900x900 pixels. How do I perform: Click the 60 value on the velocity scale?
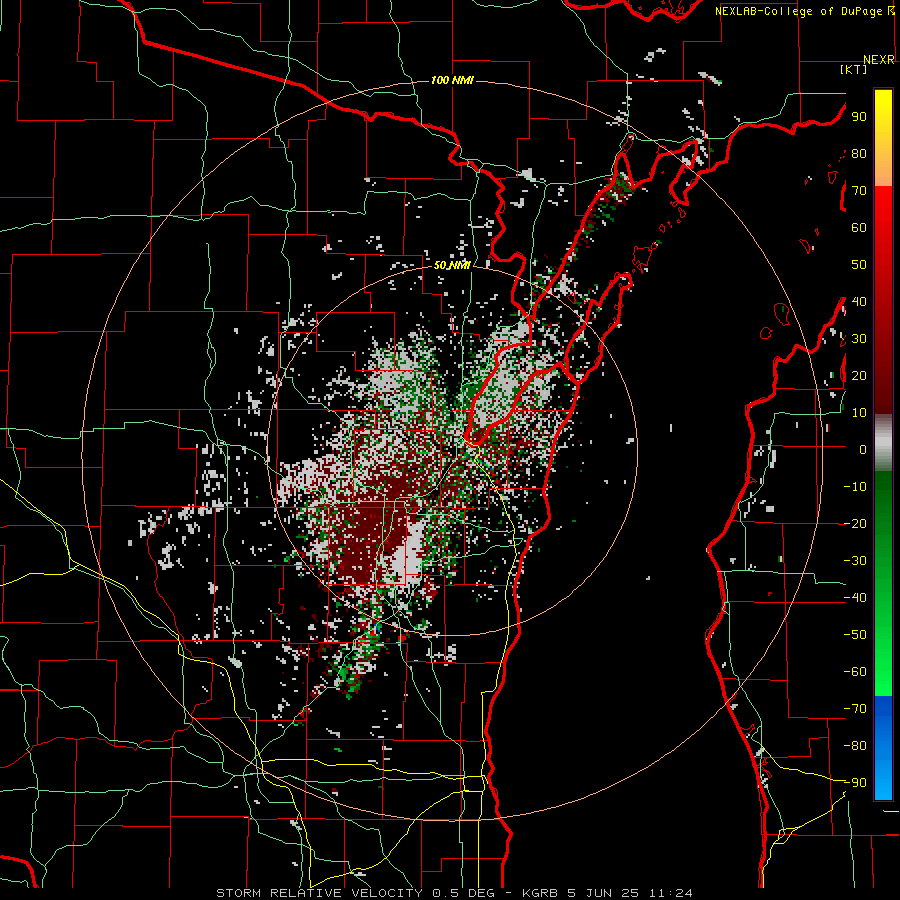(x=859, y=228)
